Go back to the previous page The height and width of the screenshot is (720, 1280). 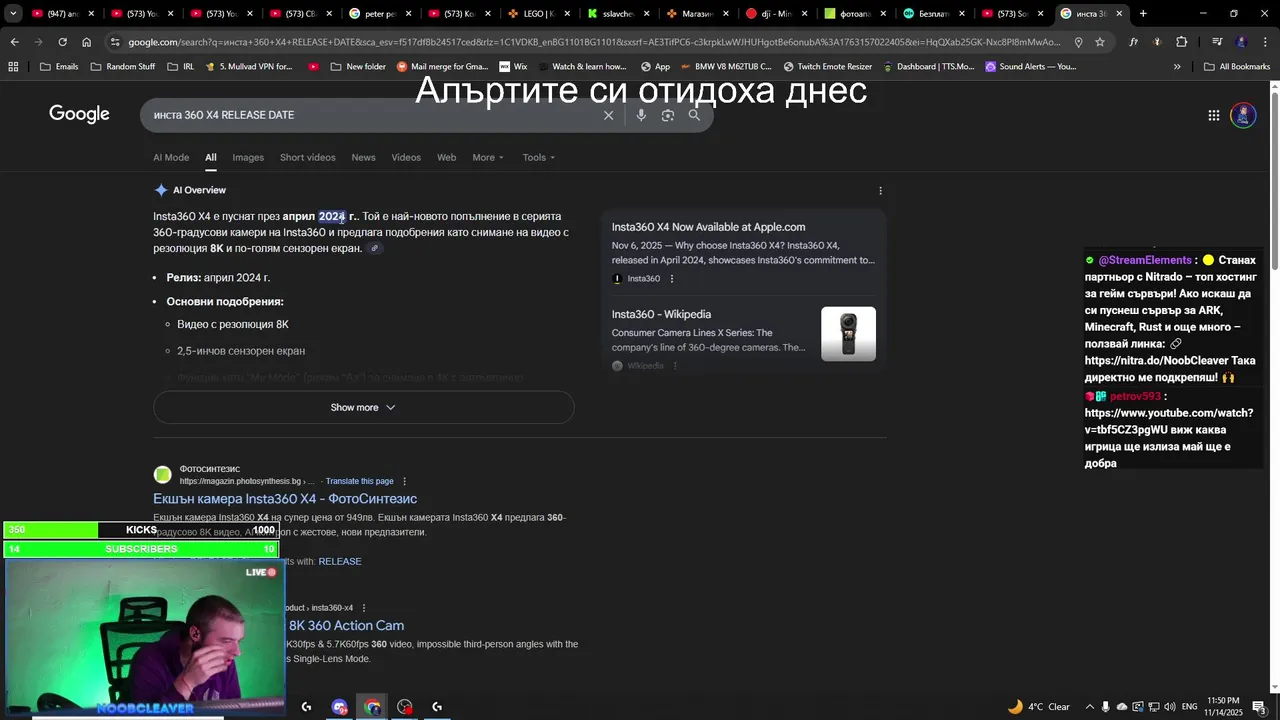[x=14, y=42]
